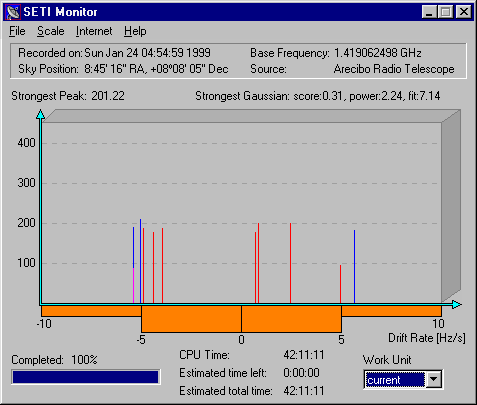The image size is (477, 405).
Task: Click the Strongest Gaussian score text
Action: click(318, 96)
